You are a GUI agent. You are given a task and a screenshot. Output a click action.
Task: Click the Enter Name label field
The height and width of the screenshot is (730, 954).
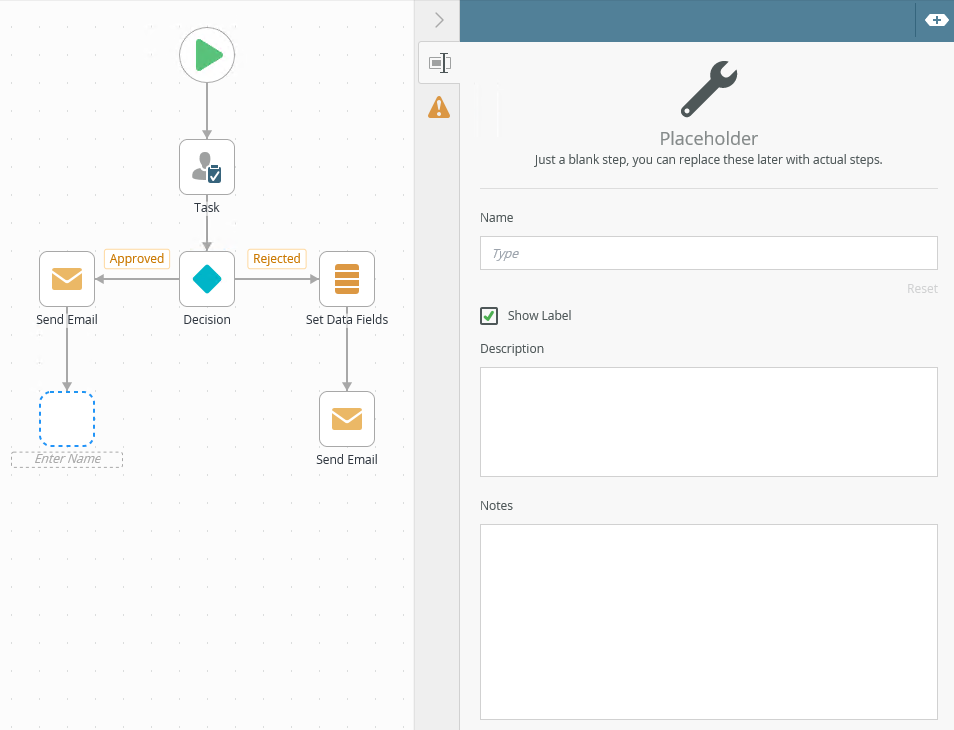pos(67,459)
